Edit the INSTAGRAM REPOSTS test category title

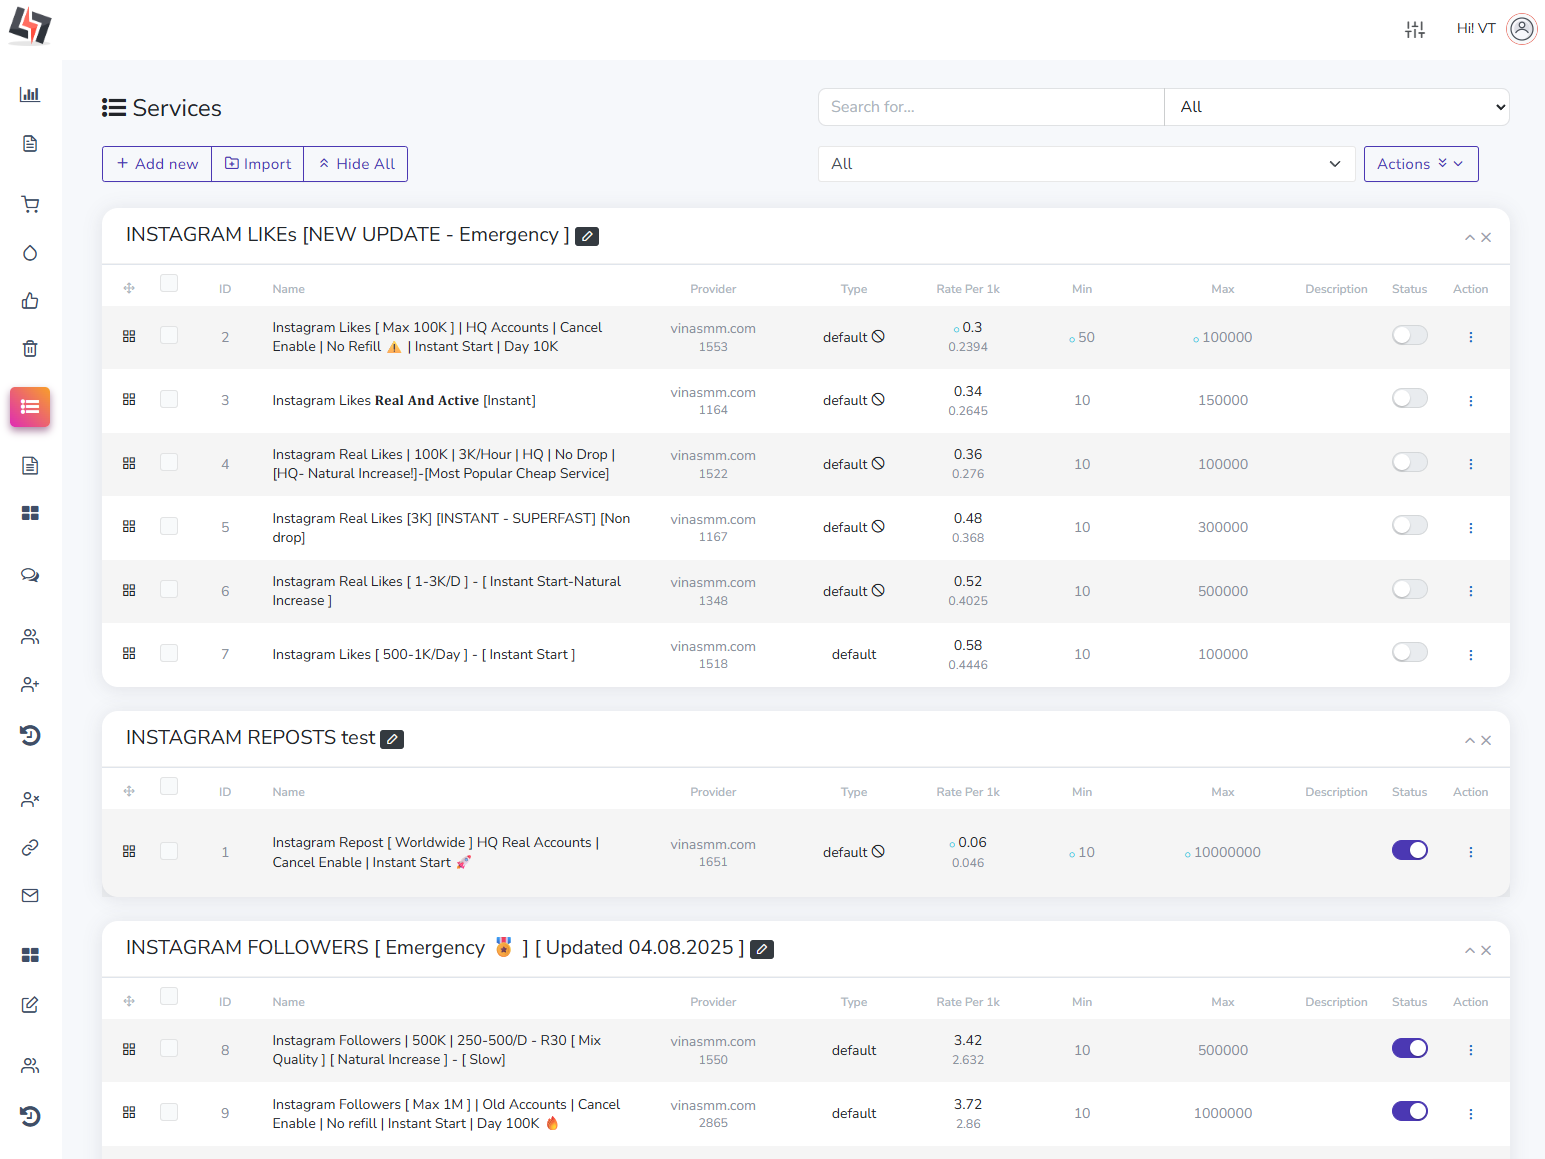point(392,739)
